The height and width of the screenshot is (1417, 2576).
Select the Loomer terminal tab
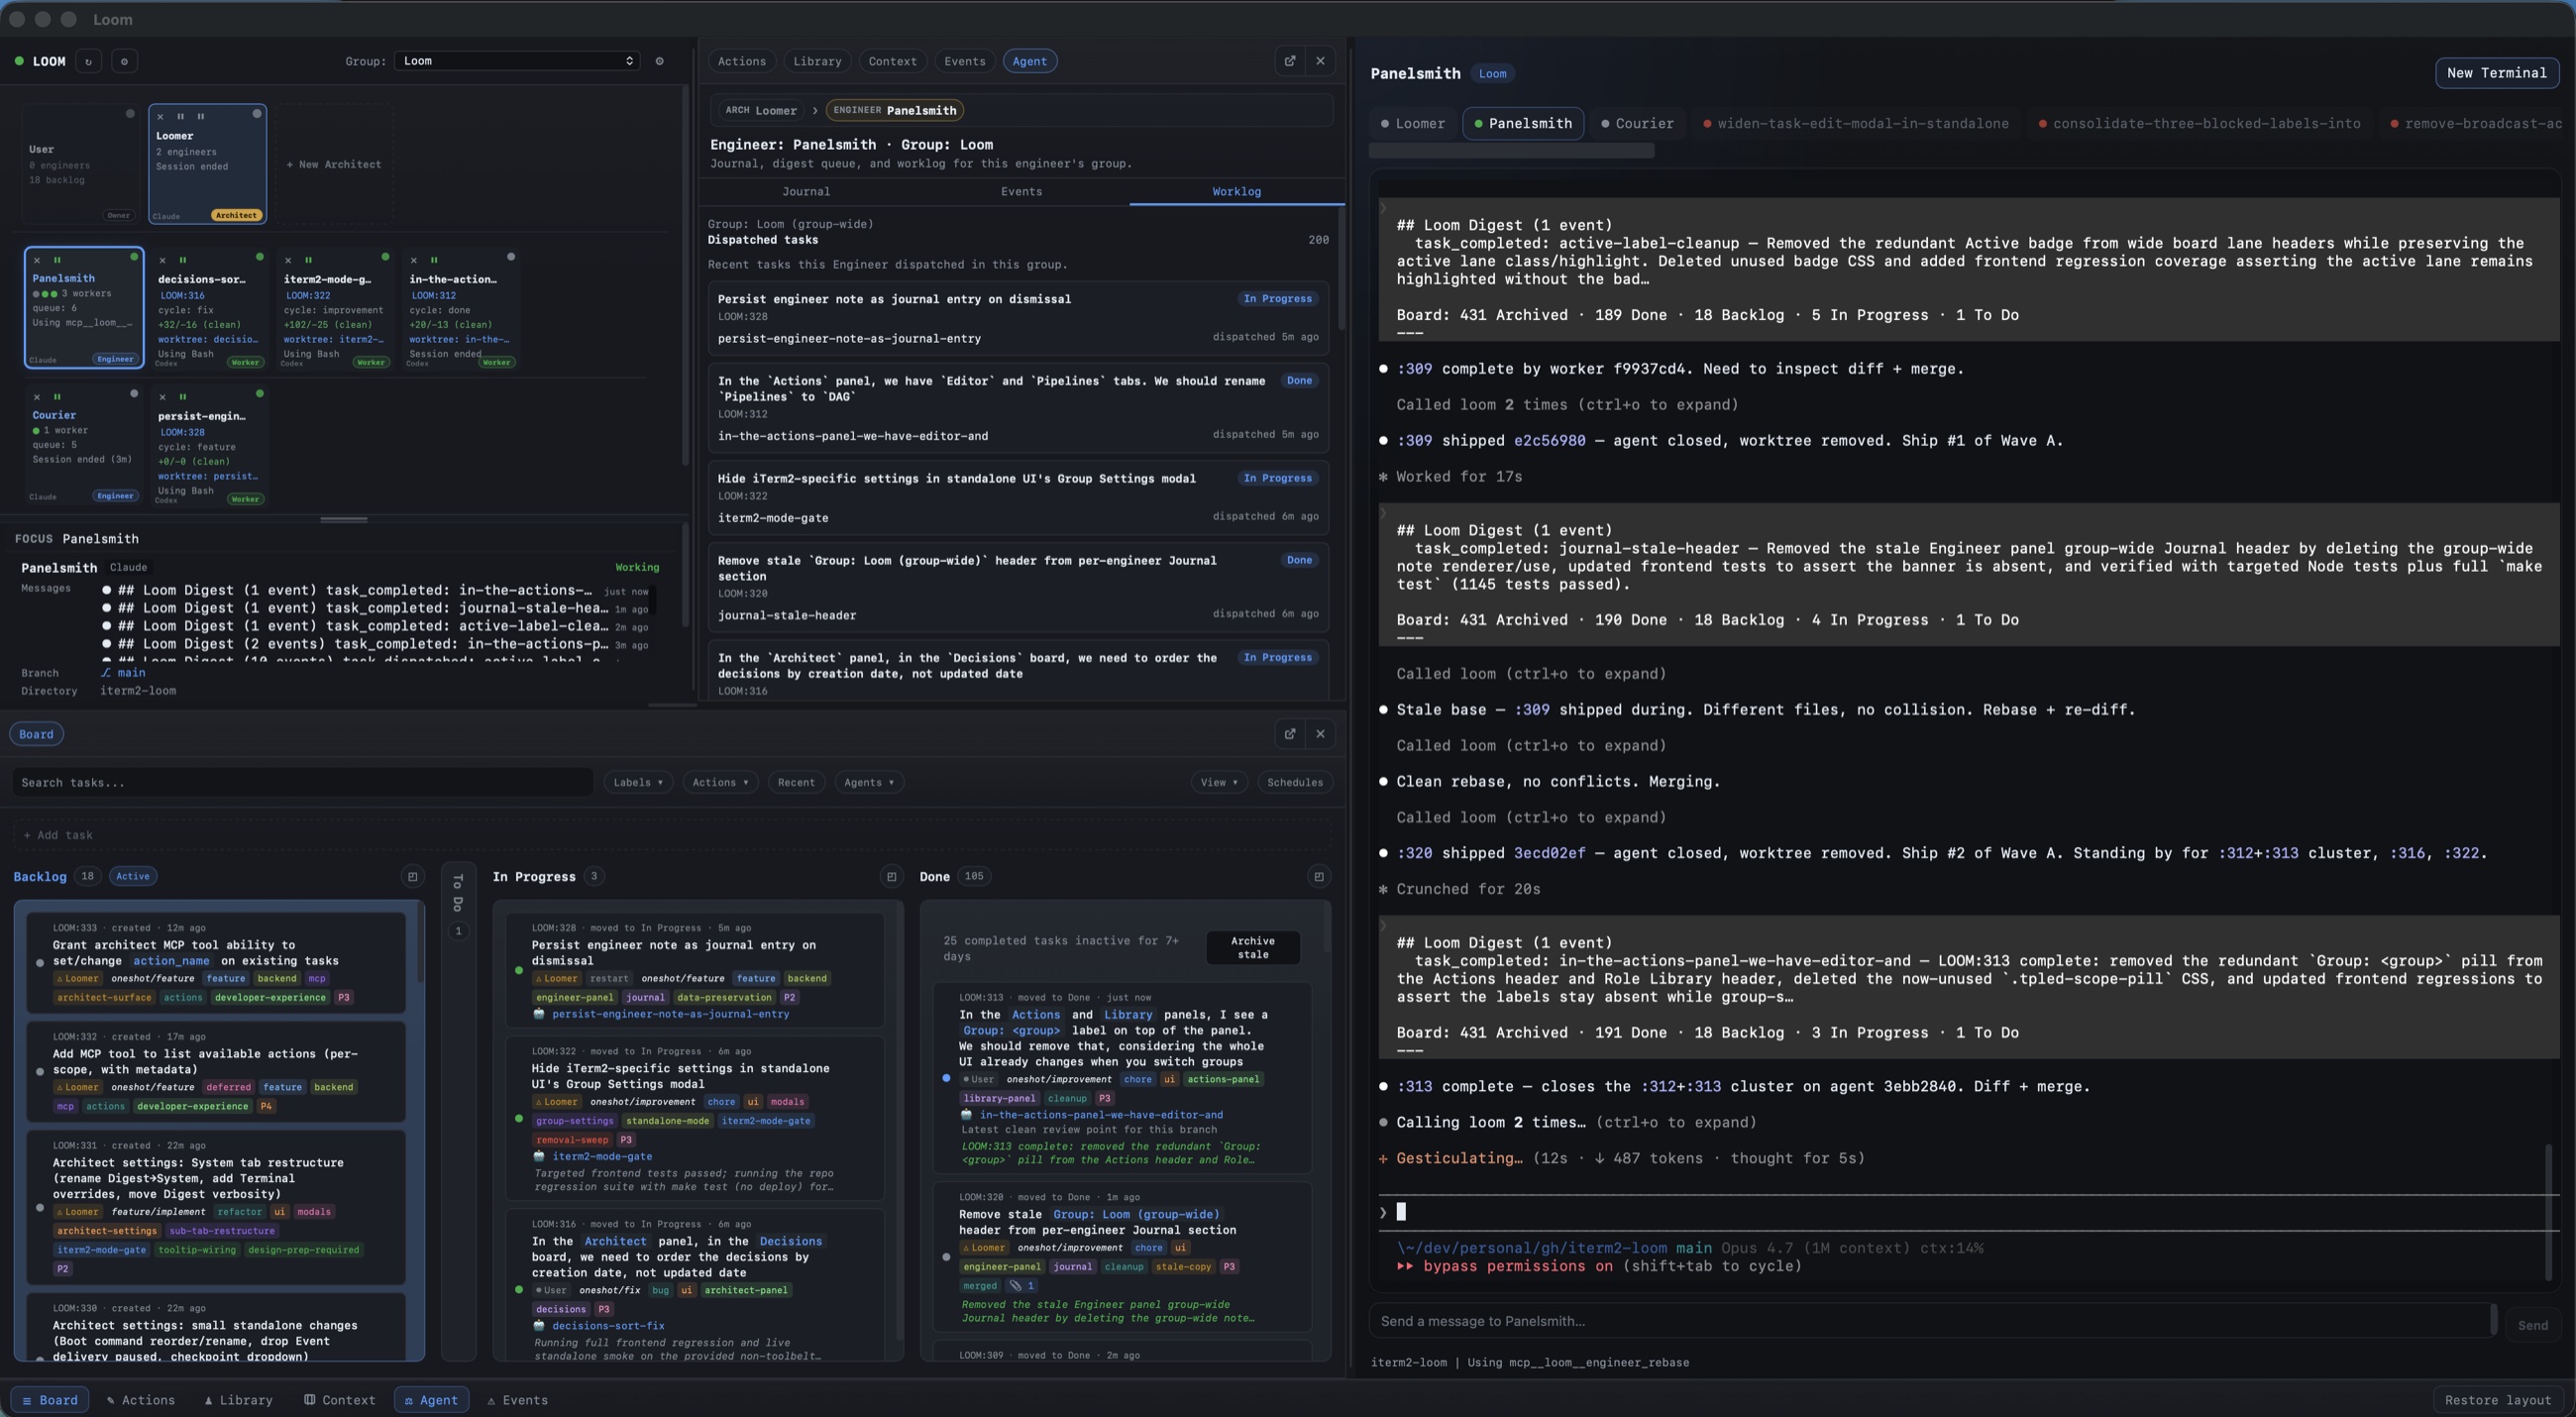(1412, 124)
